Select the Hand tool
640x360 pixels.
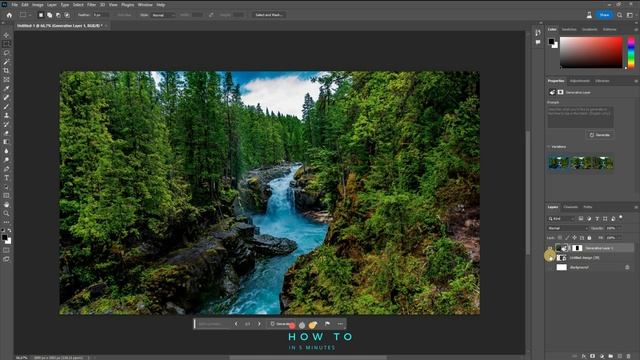[x=6, y=204]
